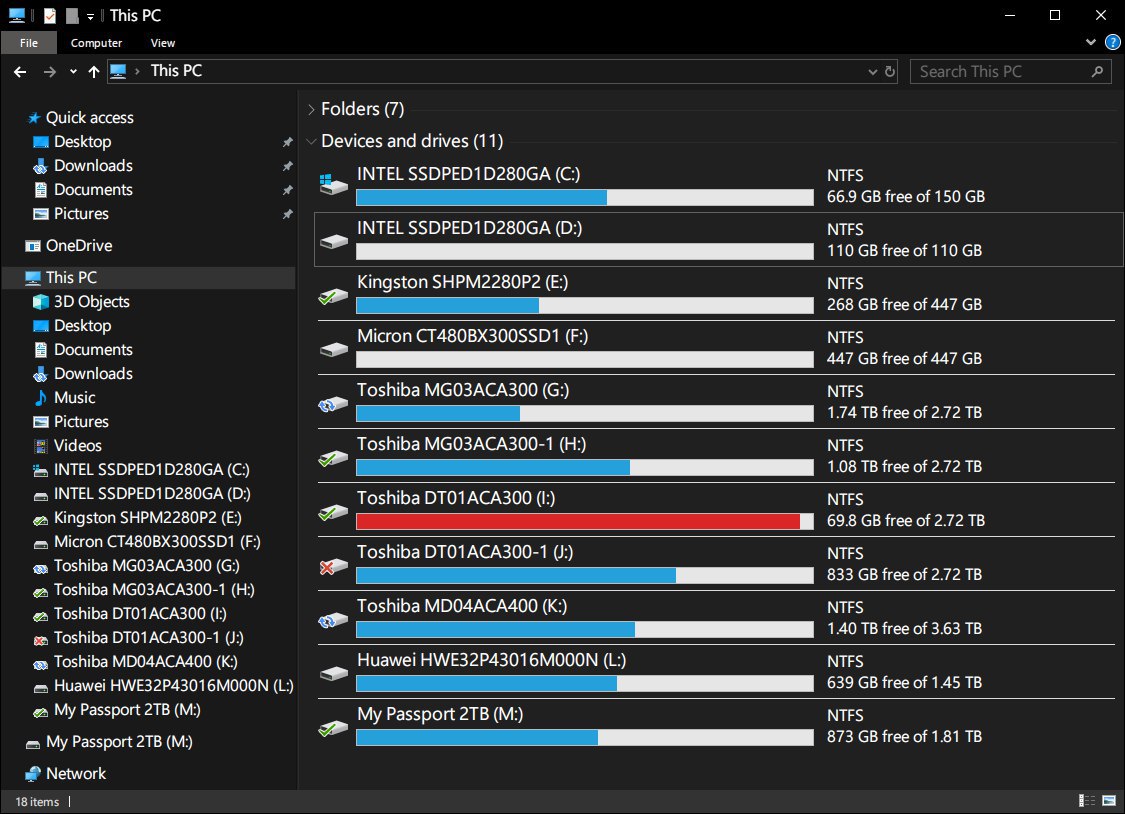Go up one folder level

click(94, 72)
